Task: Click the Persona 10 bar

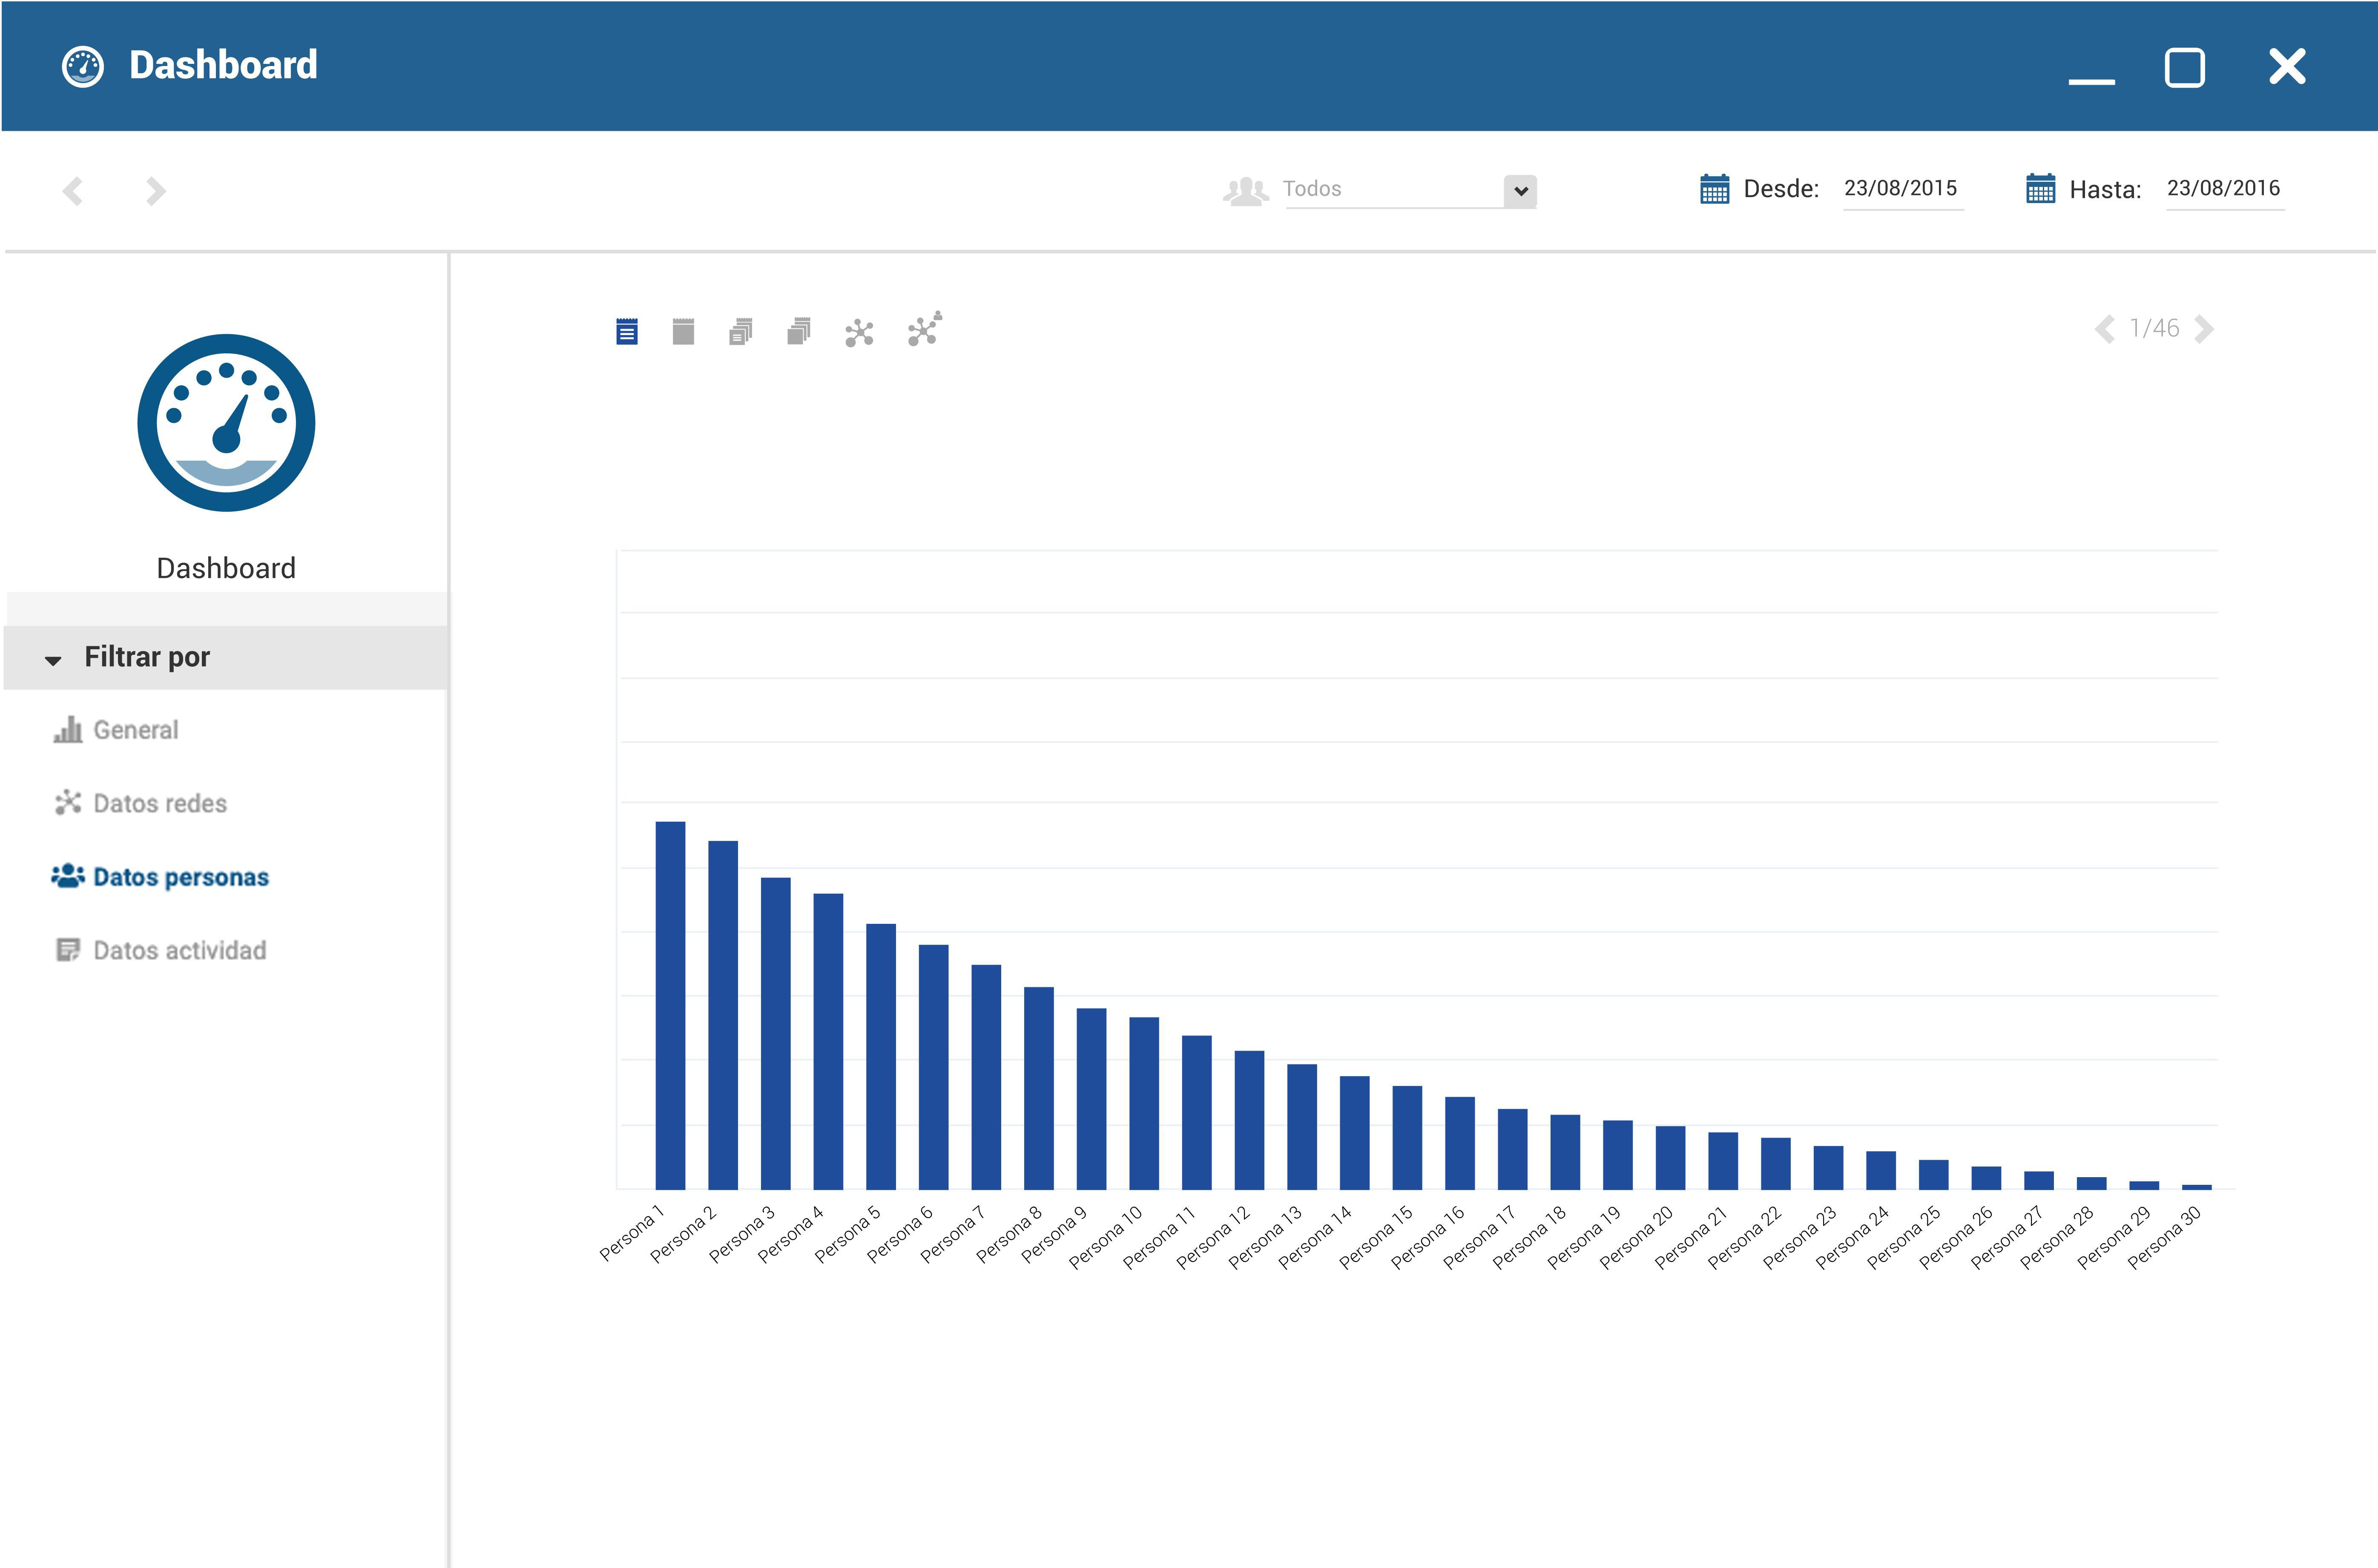Action: [x=1144, y=1103]
